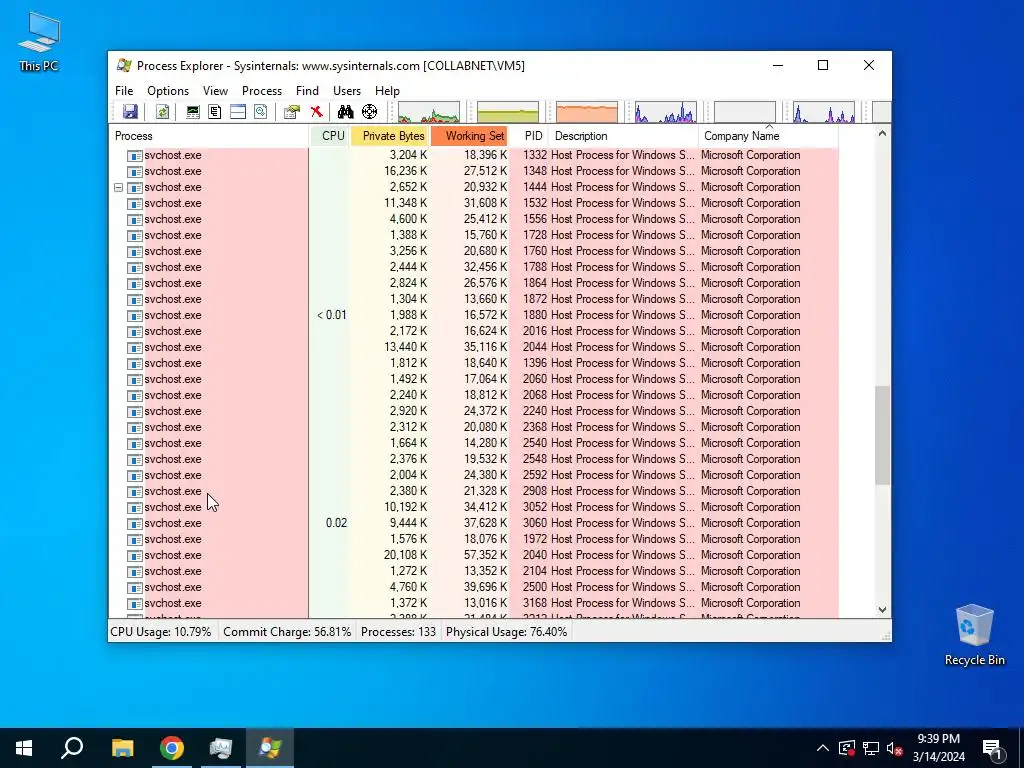Click the binoculars Find Handle icon
Image resolution: width=1024 pixels, height=768 pixels.
click(345, 112)
